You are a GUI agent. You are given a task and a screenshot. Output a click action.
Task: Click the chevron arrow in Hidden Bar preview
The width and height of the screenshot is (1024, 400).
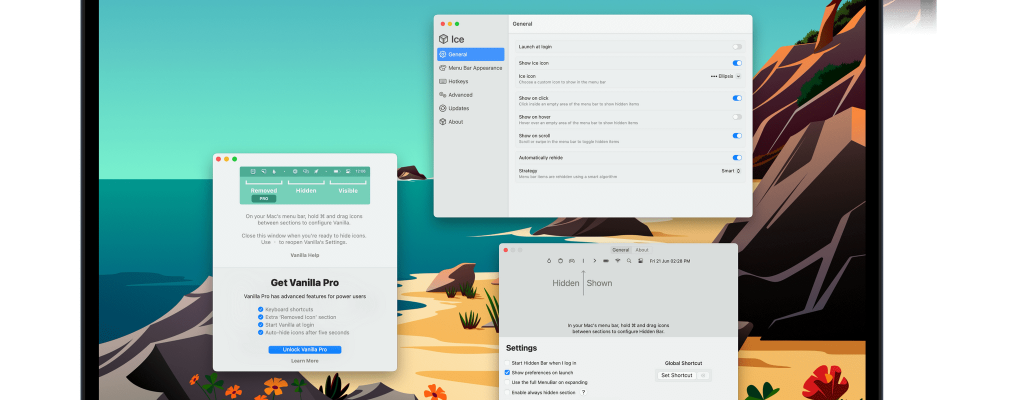coord(594,260)
